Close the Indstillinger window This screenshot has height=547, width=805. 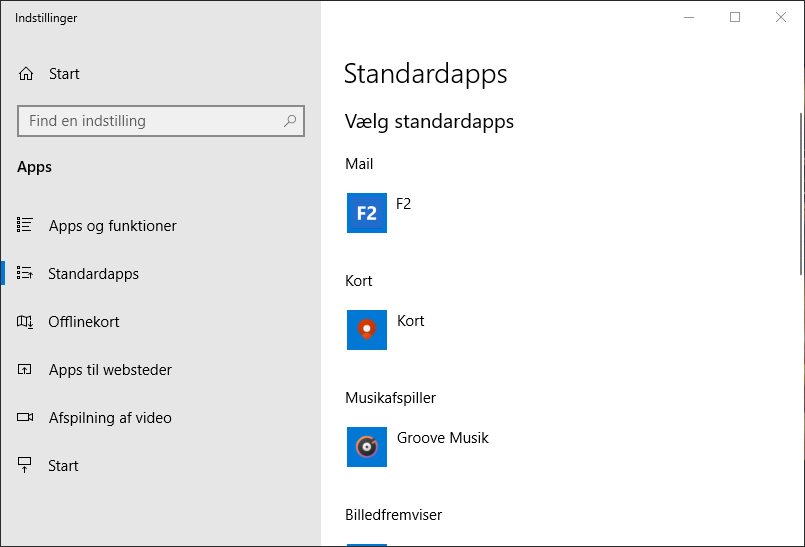pyautogui.click(x=781, y=17)
